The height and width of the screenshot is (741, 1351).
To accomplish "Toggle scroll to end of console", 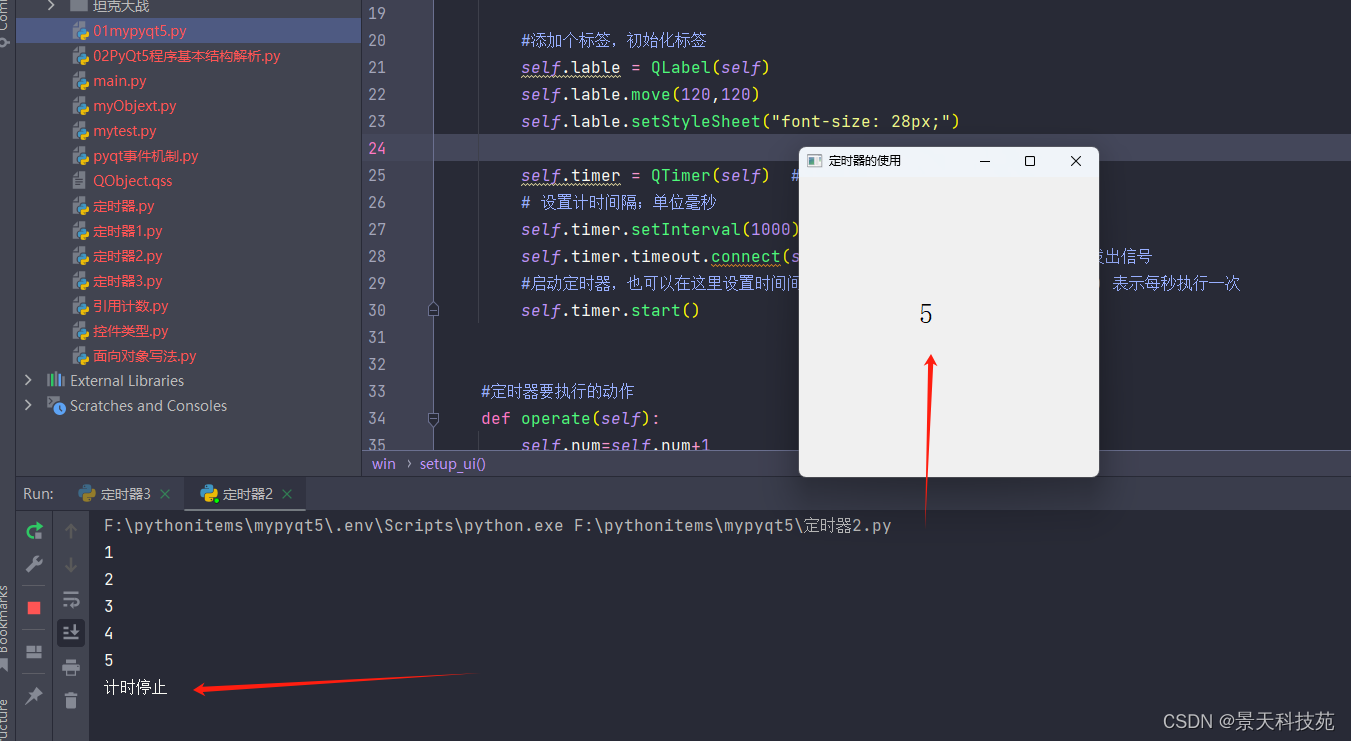I will pos(71,632).
